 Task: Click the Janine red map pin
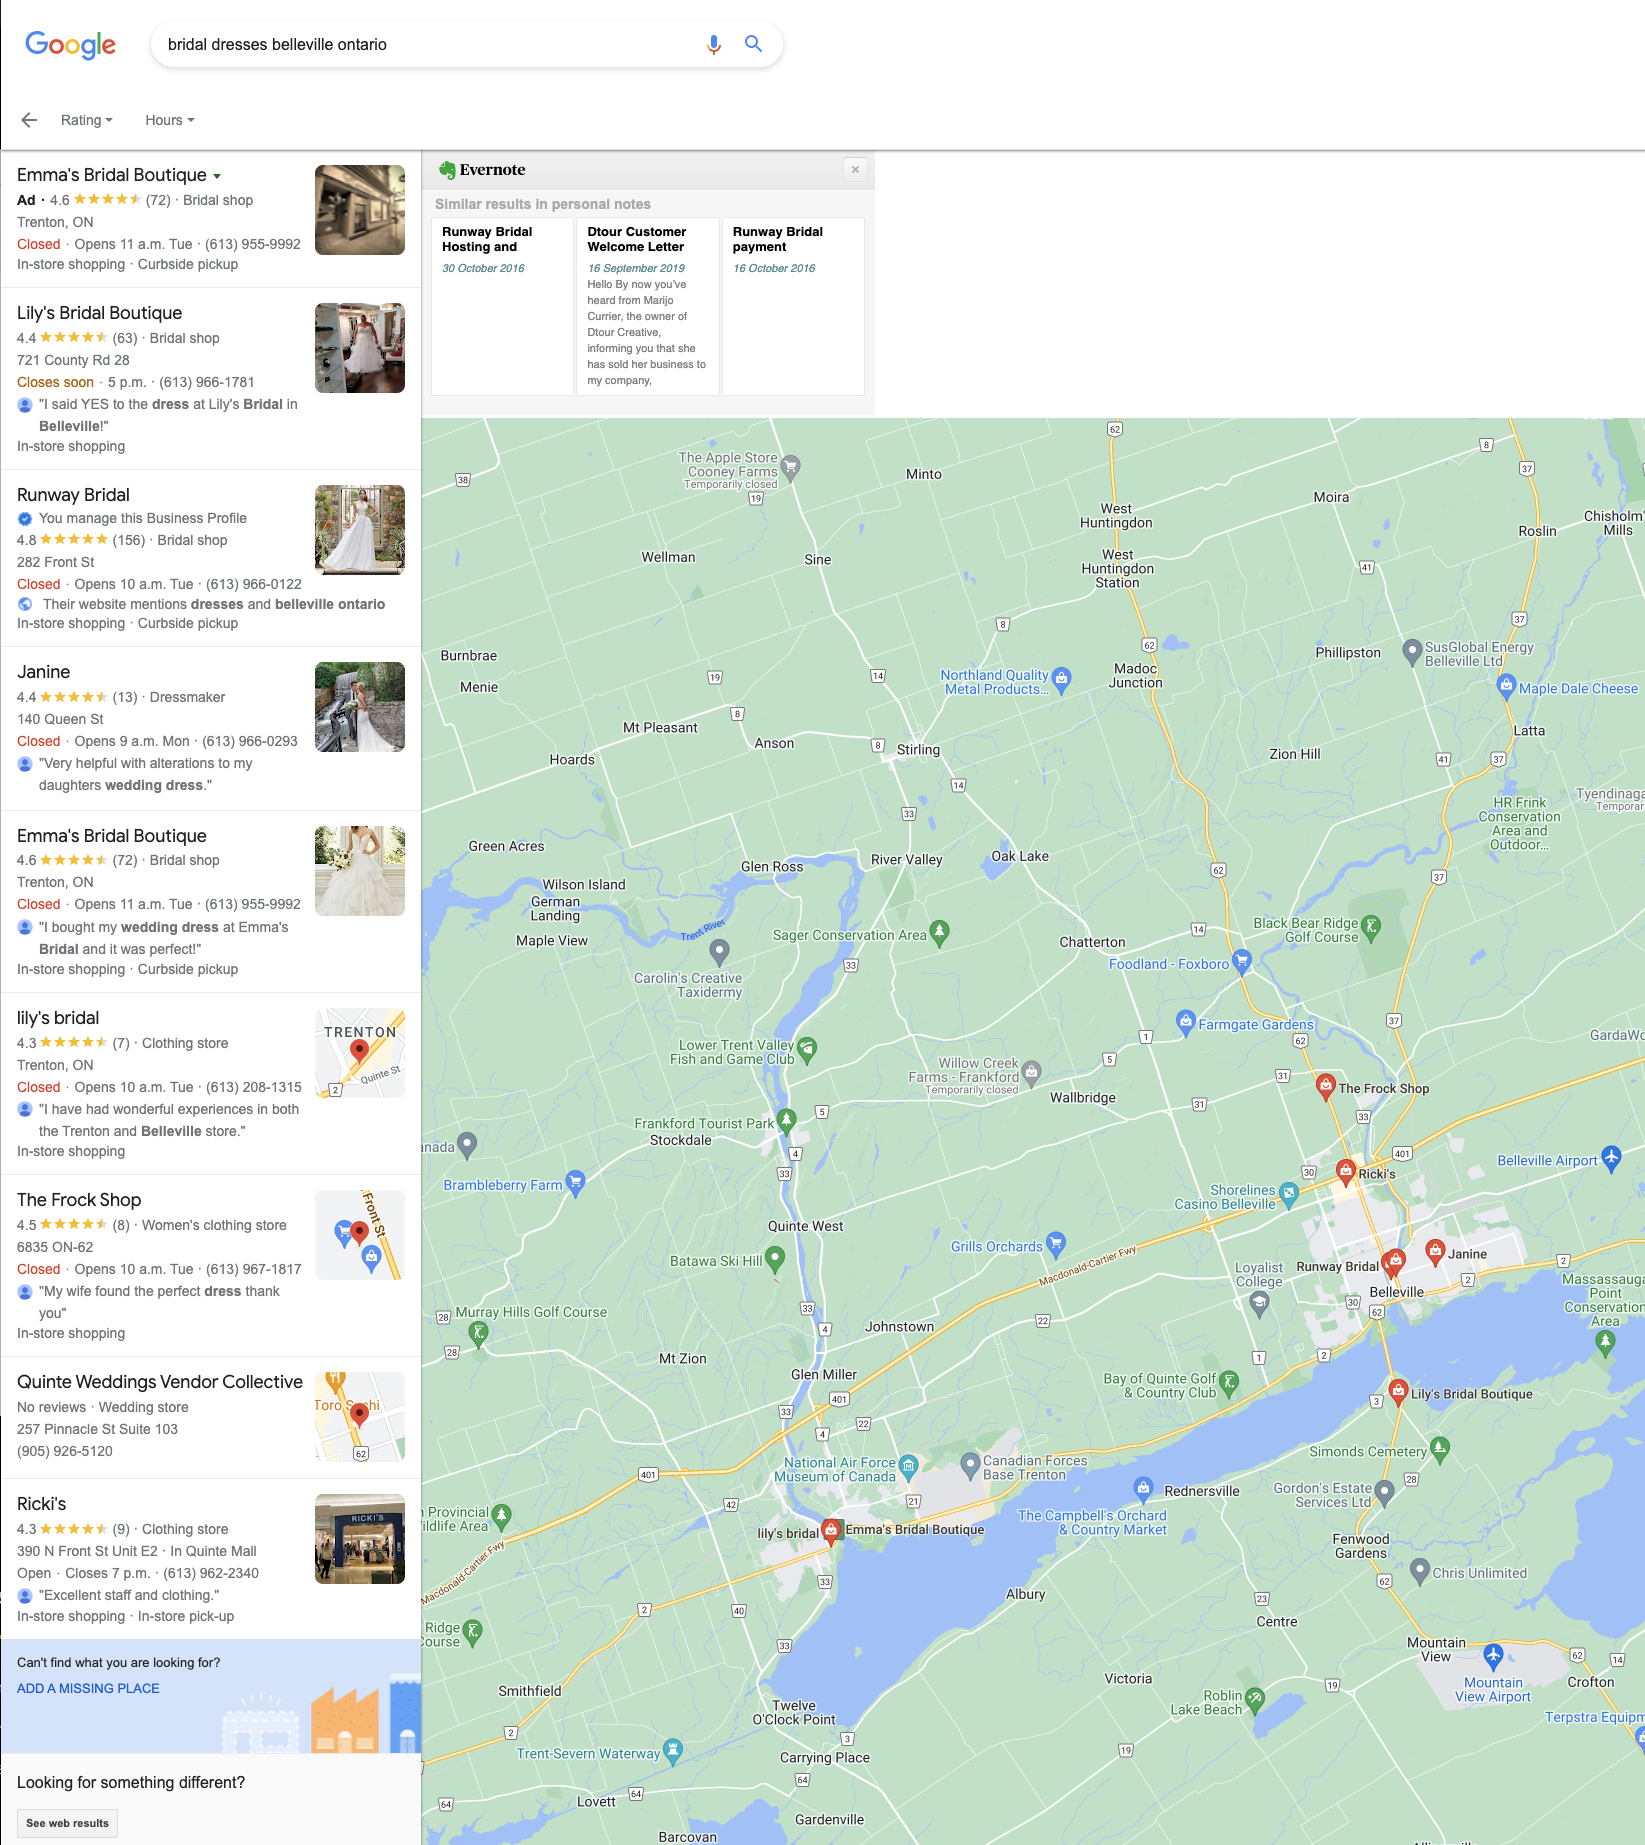[1435, 1251]
